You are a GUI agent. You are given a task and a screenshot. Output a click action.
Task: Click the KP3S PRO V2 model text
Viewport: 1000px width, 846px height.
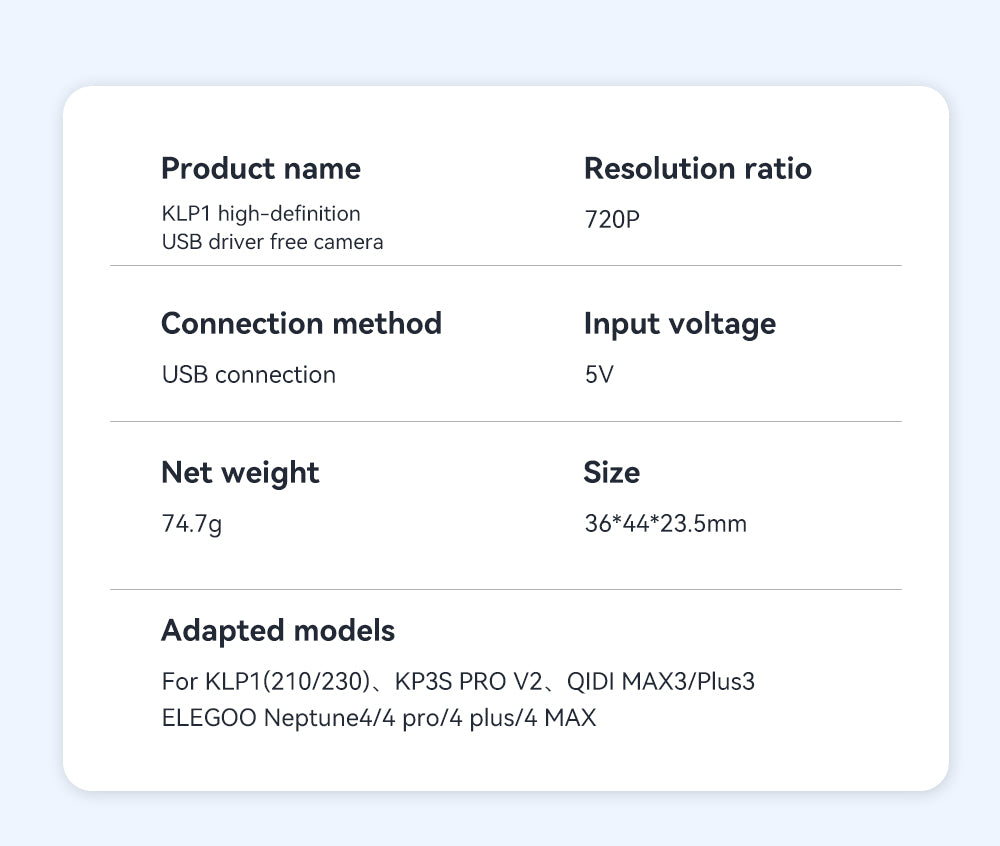[468, 682]
